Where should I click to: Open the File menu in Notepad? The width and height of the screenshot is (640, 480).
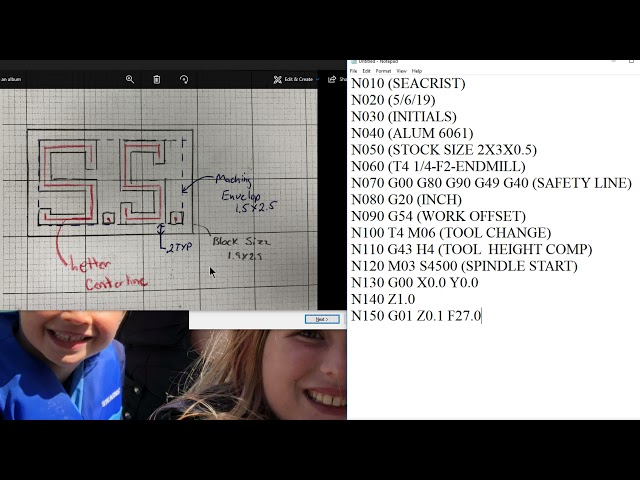pyautogui.click(x=353, y=71)
